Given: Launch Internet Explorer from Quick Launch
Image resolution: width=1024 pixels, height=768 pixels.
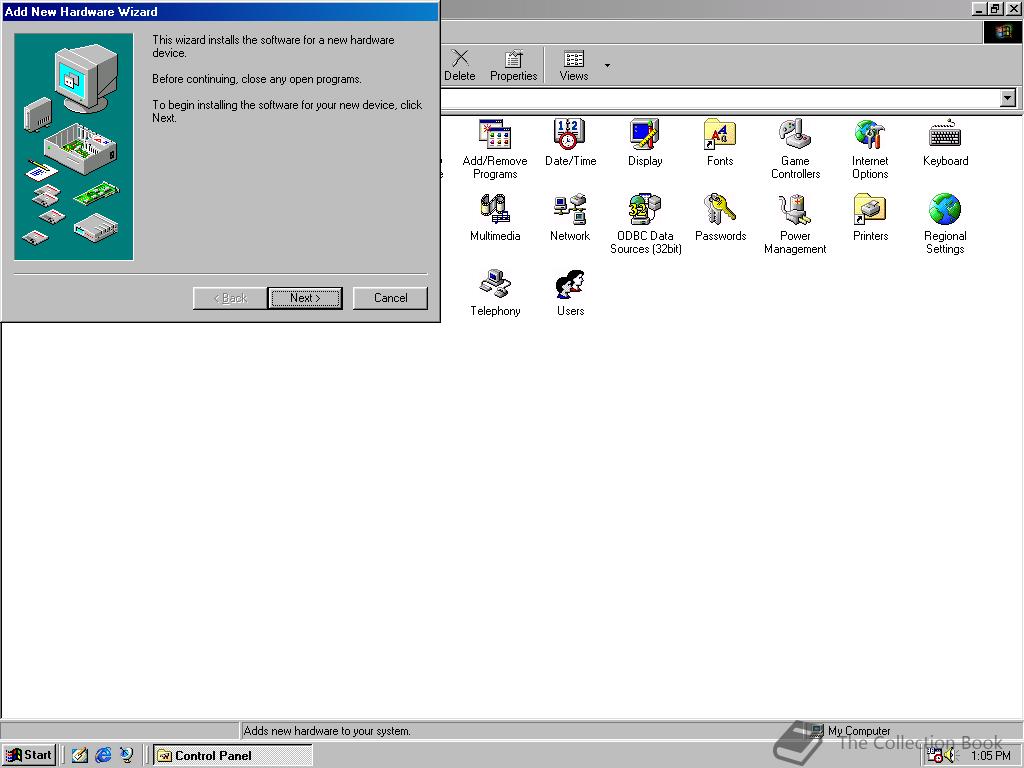Looking at the screenshot, I should pyautogui.click(x=103, y=755).
